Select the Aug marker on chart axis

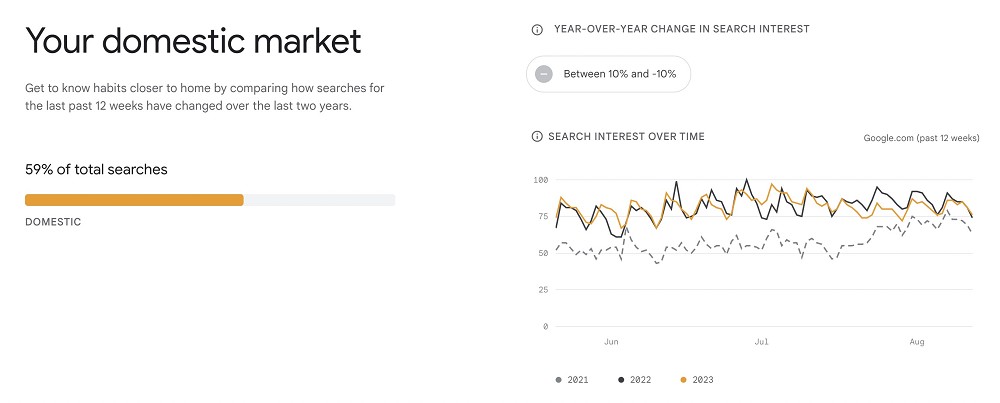(x=916, y=342)
